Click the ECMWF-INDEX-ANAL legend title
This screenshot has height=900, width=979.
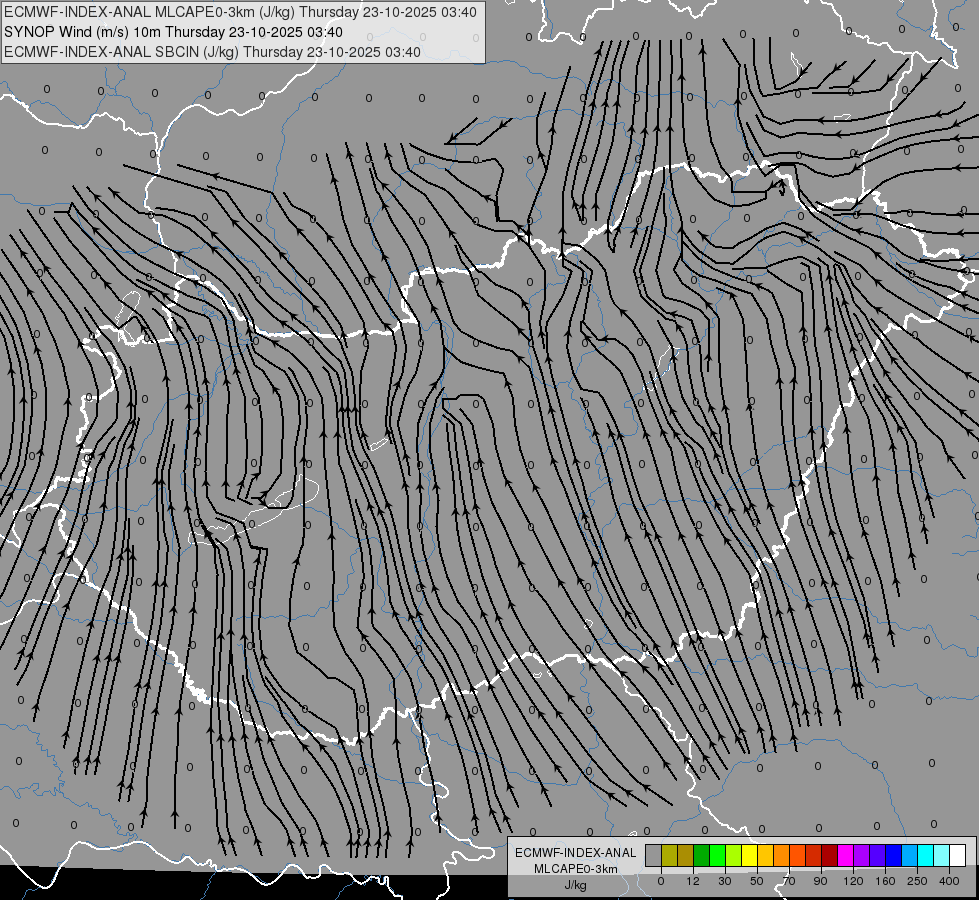(x=575, y=853)
